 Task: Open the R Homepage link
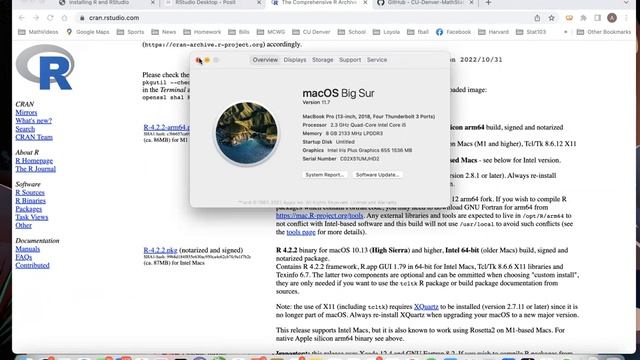pos(34,161)
